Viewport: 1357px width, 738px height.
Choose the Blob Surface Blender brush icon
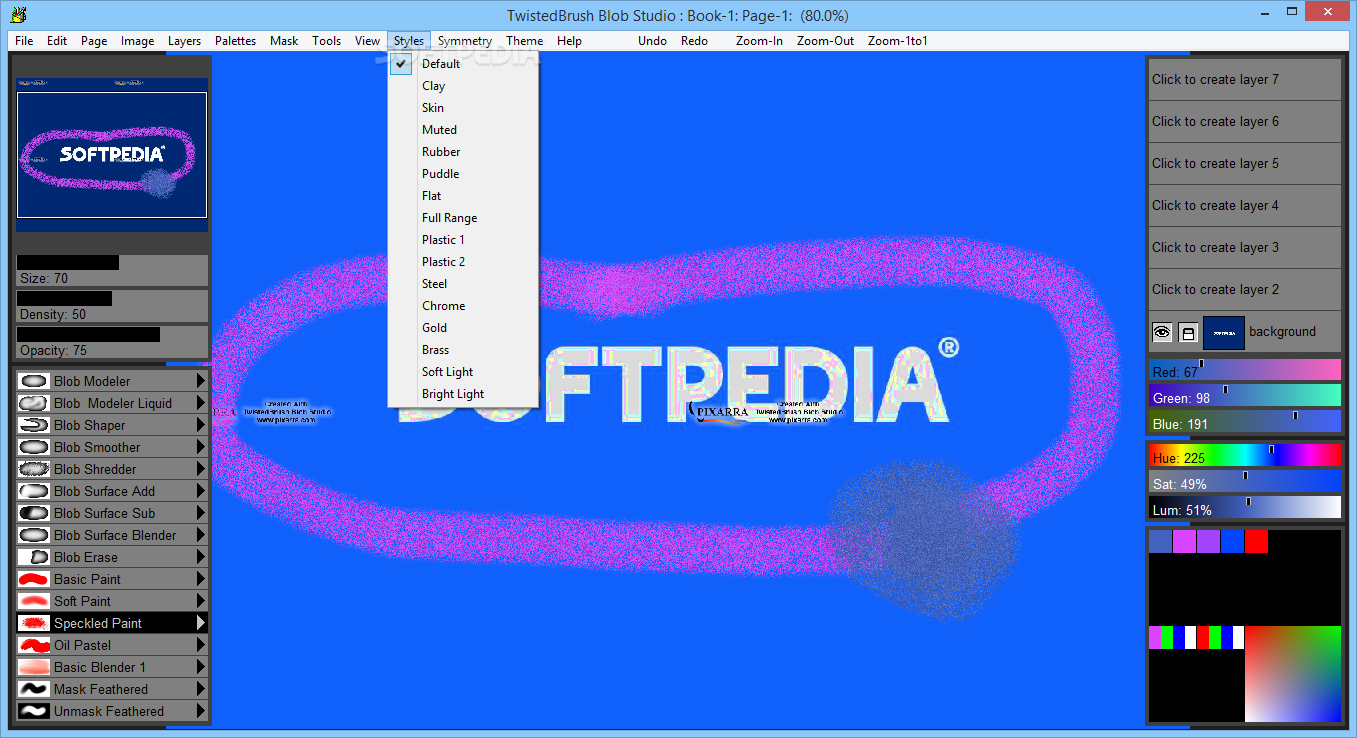pos(34,535)
